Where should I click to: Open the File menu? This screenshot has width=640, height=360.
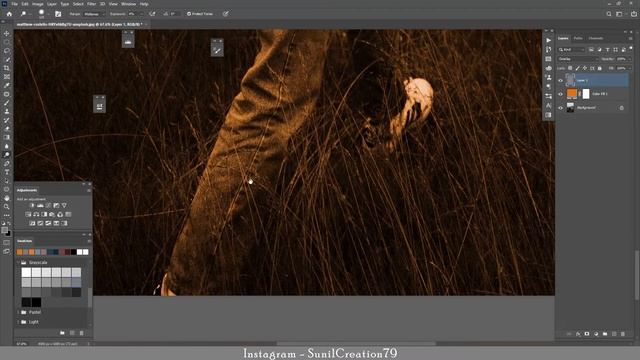(x=14, y=4)
